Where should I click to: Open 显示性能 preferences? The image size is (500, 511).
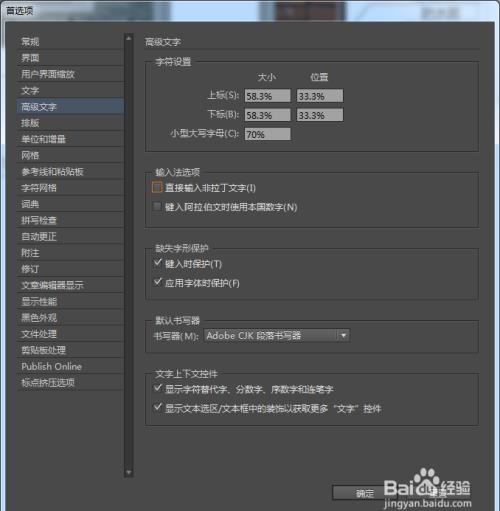tap(70, 302)
